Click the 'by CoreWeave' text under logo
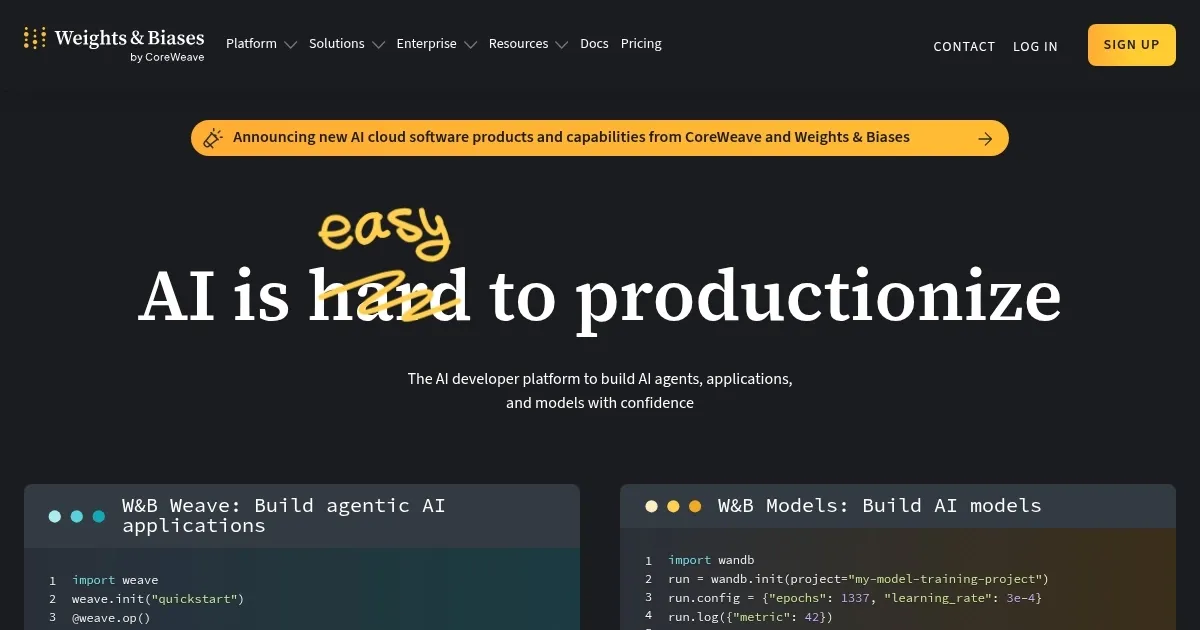The height and width of the screenshot is (630, 1200). (x=166, y=57)
